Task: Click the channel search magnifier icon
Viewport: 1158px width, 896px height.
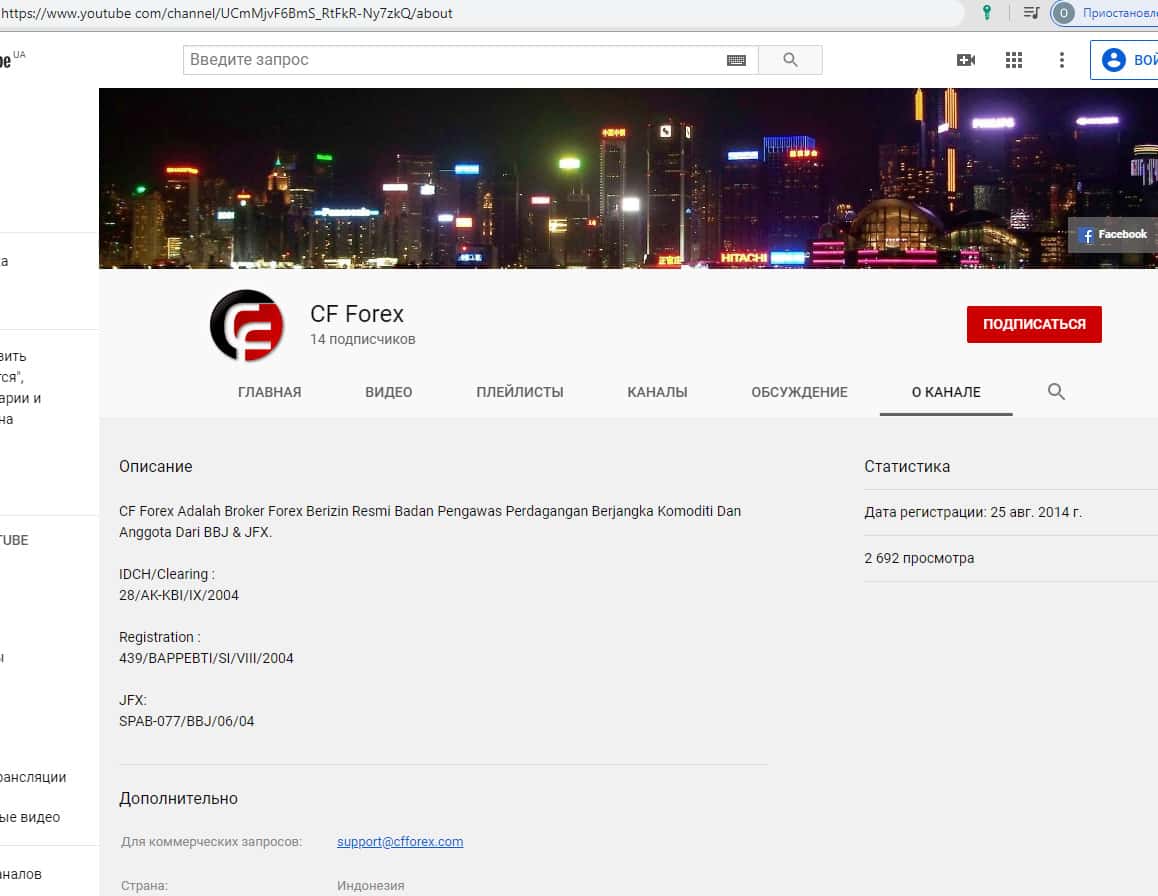Action: [1056, 392]
